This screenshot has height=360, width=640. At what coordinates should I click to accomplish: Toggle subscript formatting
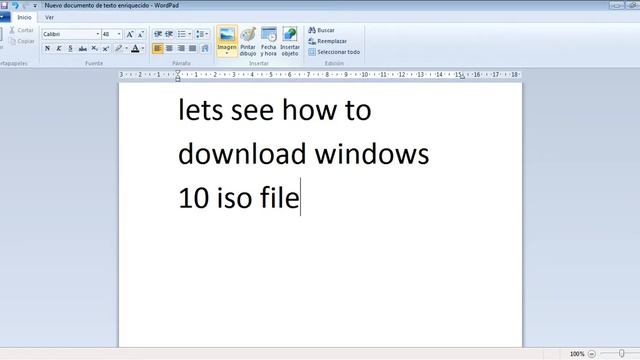94,49
